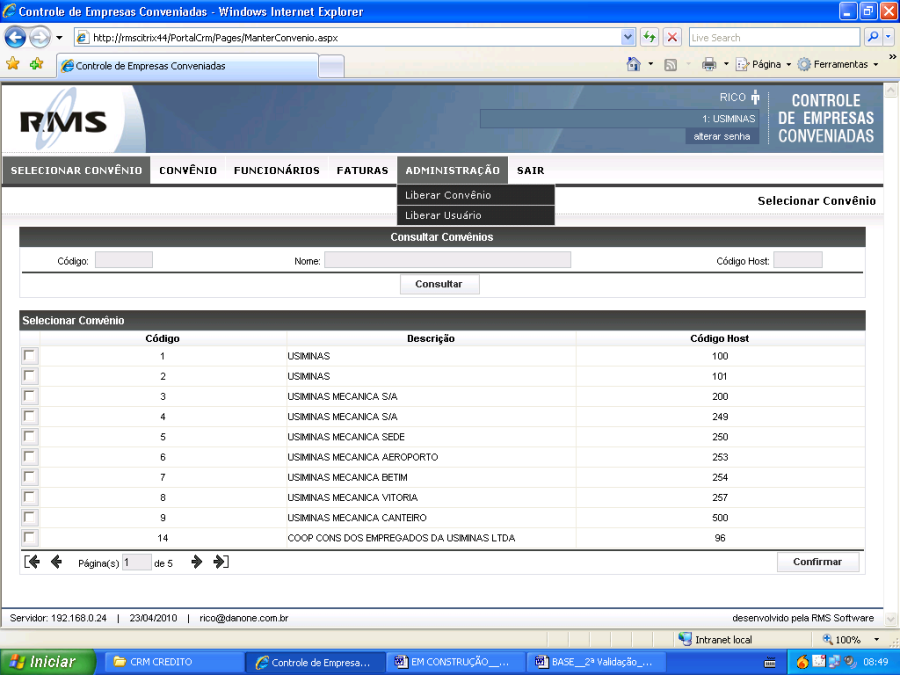Click the Código input field
Image resolution: width=900 pixels, height=675 pixels.
click(x=123, y=261)
